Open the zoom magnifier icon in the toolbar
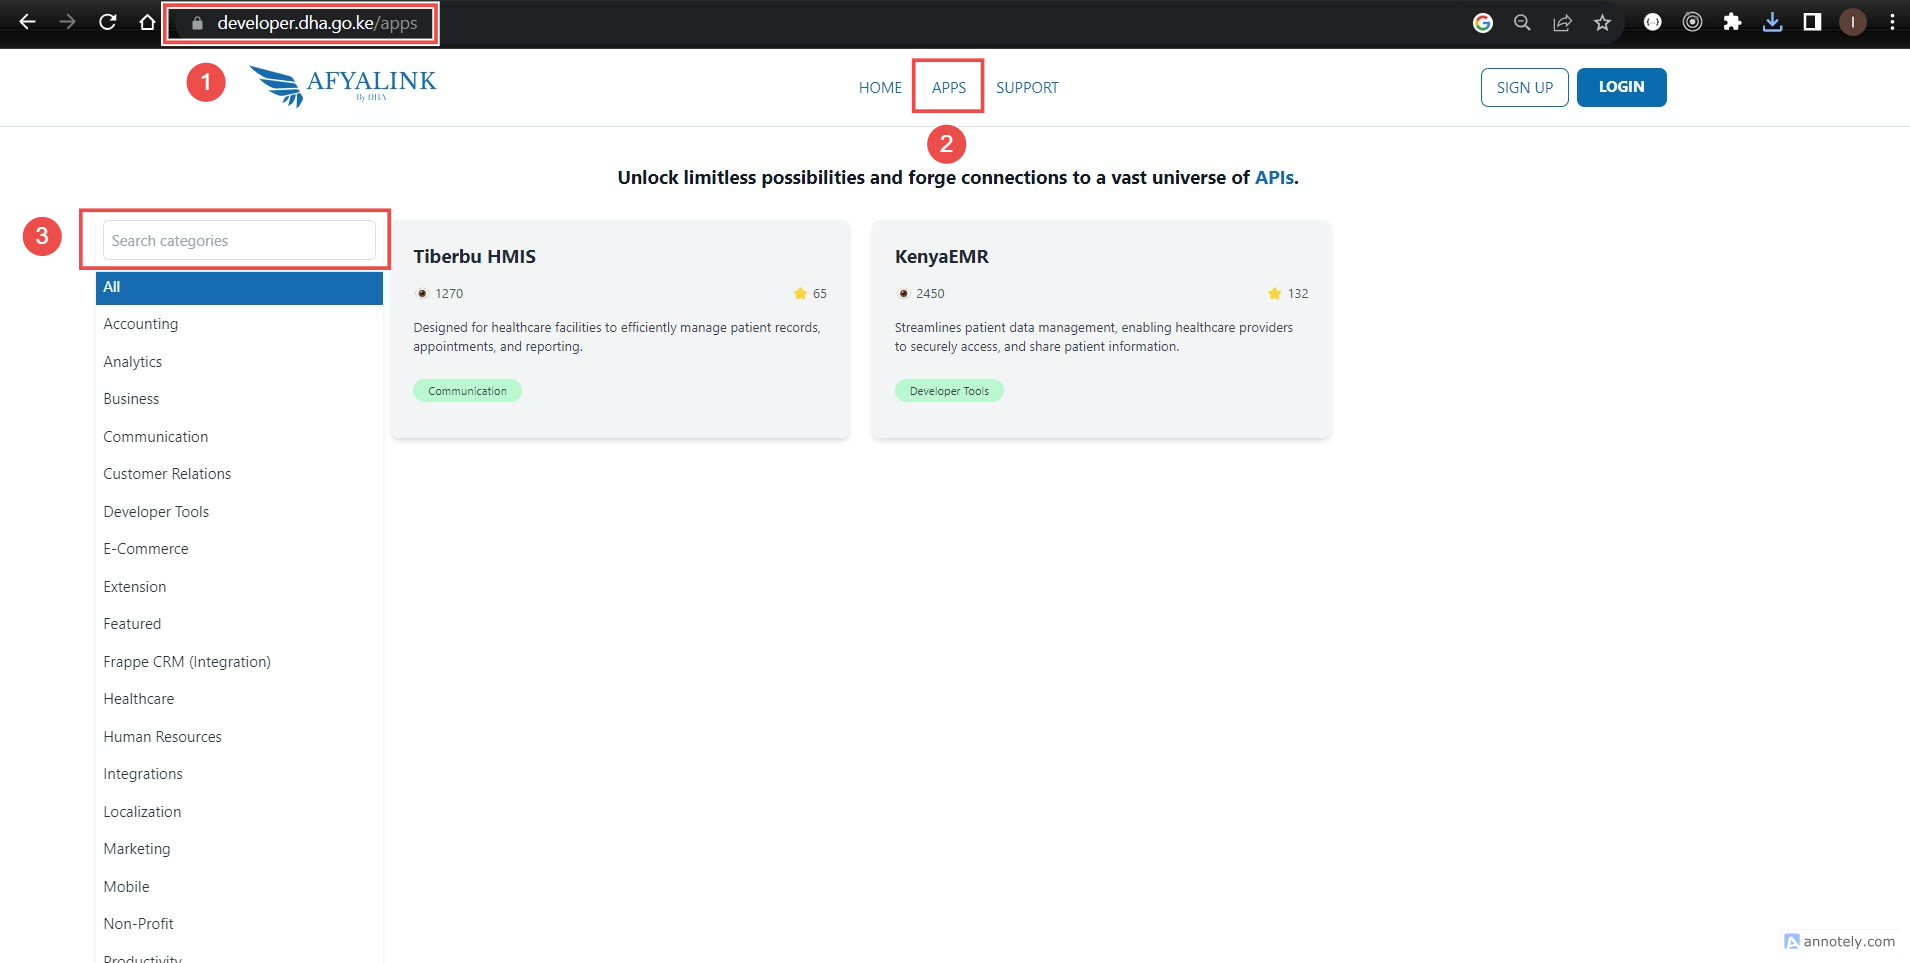Viewport: 1910px width, 963px height. (1522, 23)
